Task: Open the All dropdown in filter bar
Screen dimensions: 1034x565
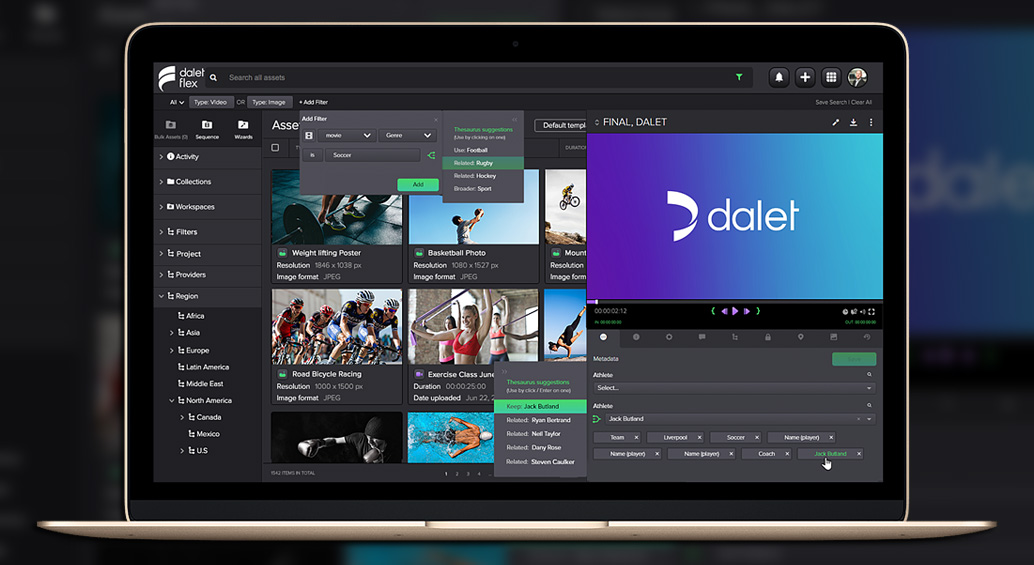Action: 176,102
